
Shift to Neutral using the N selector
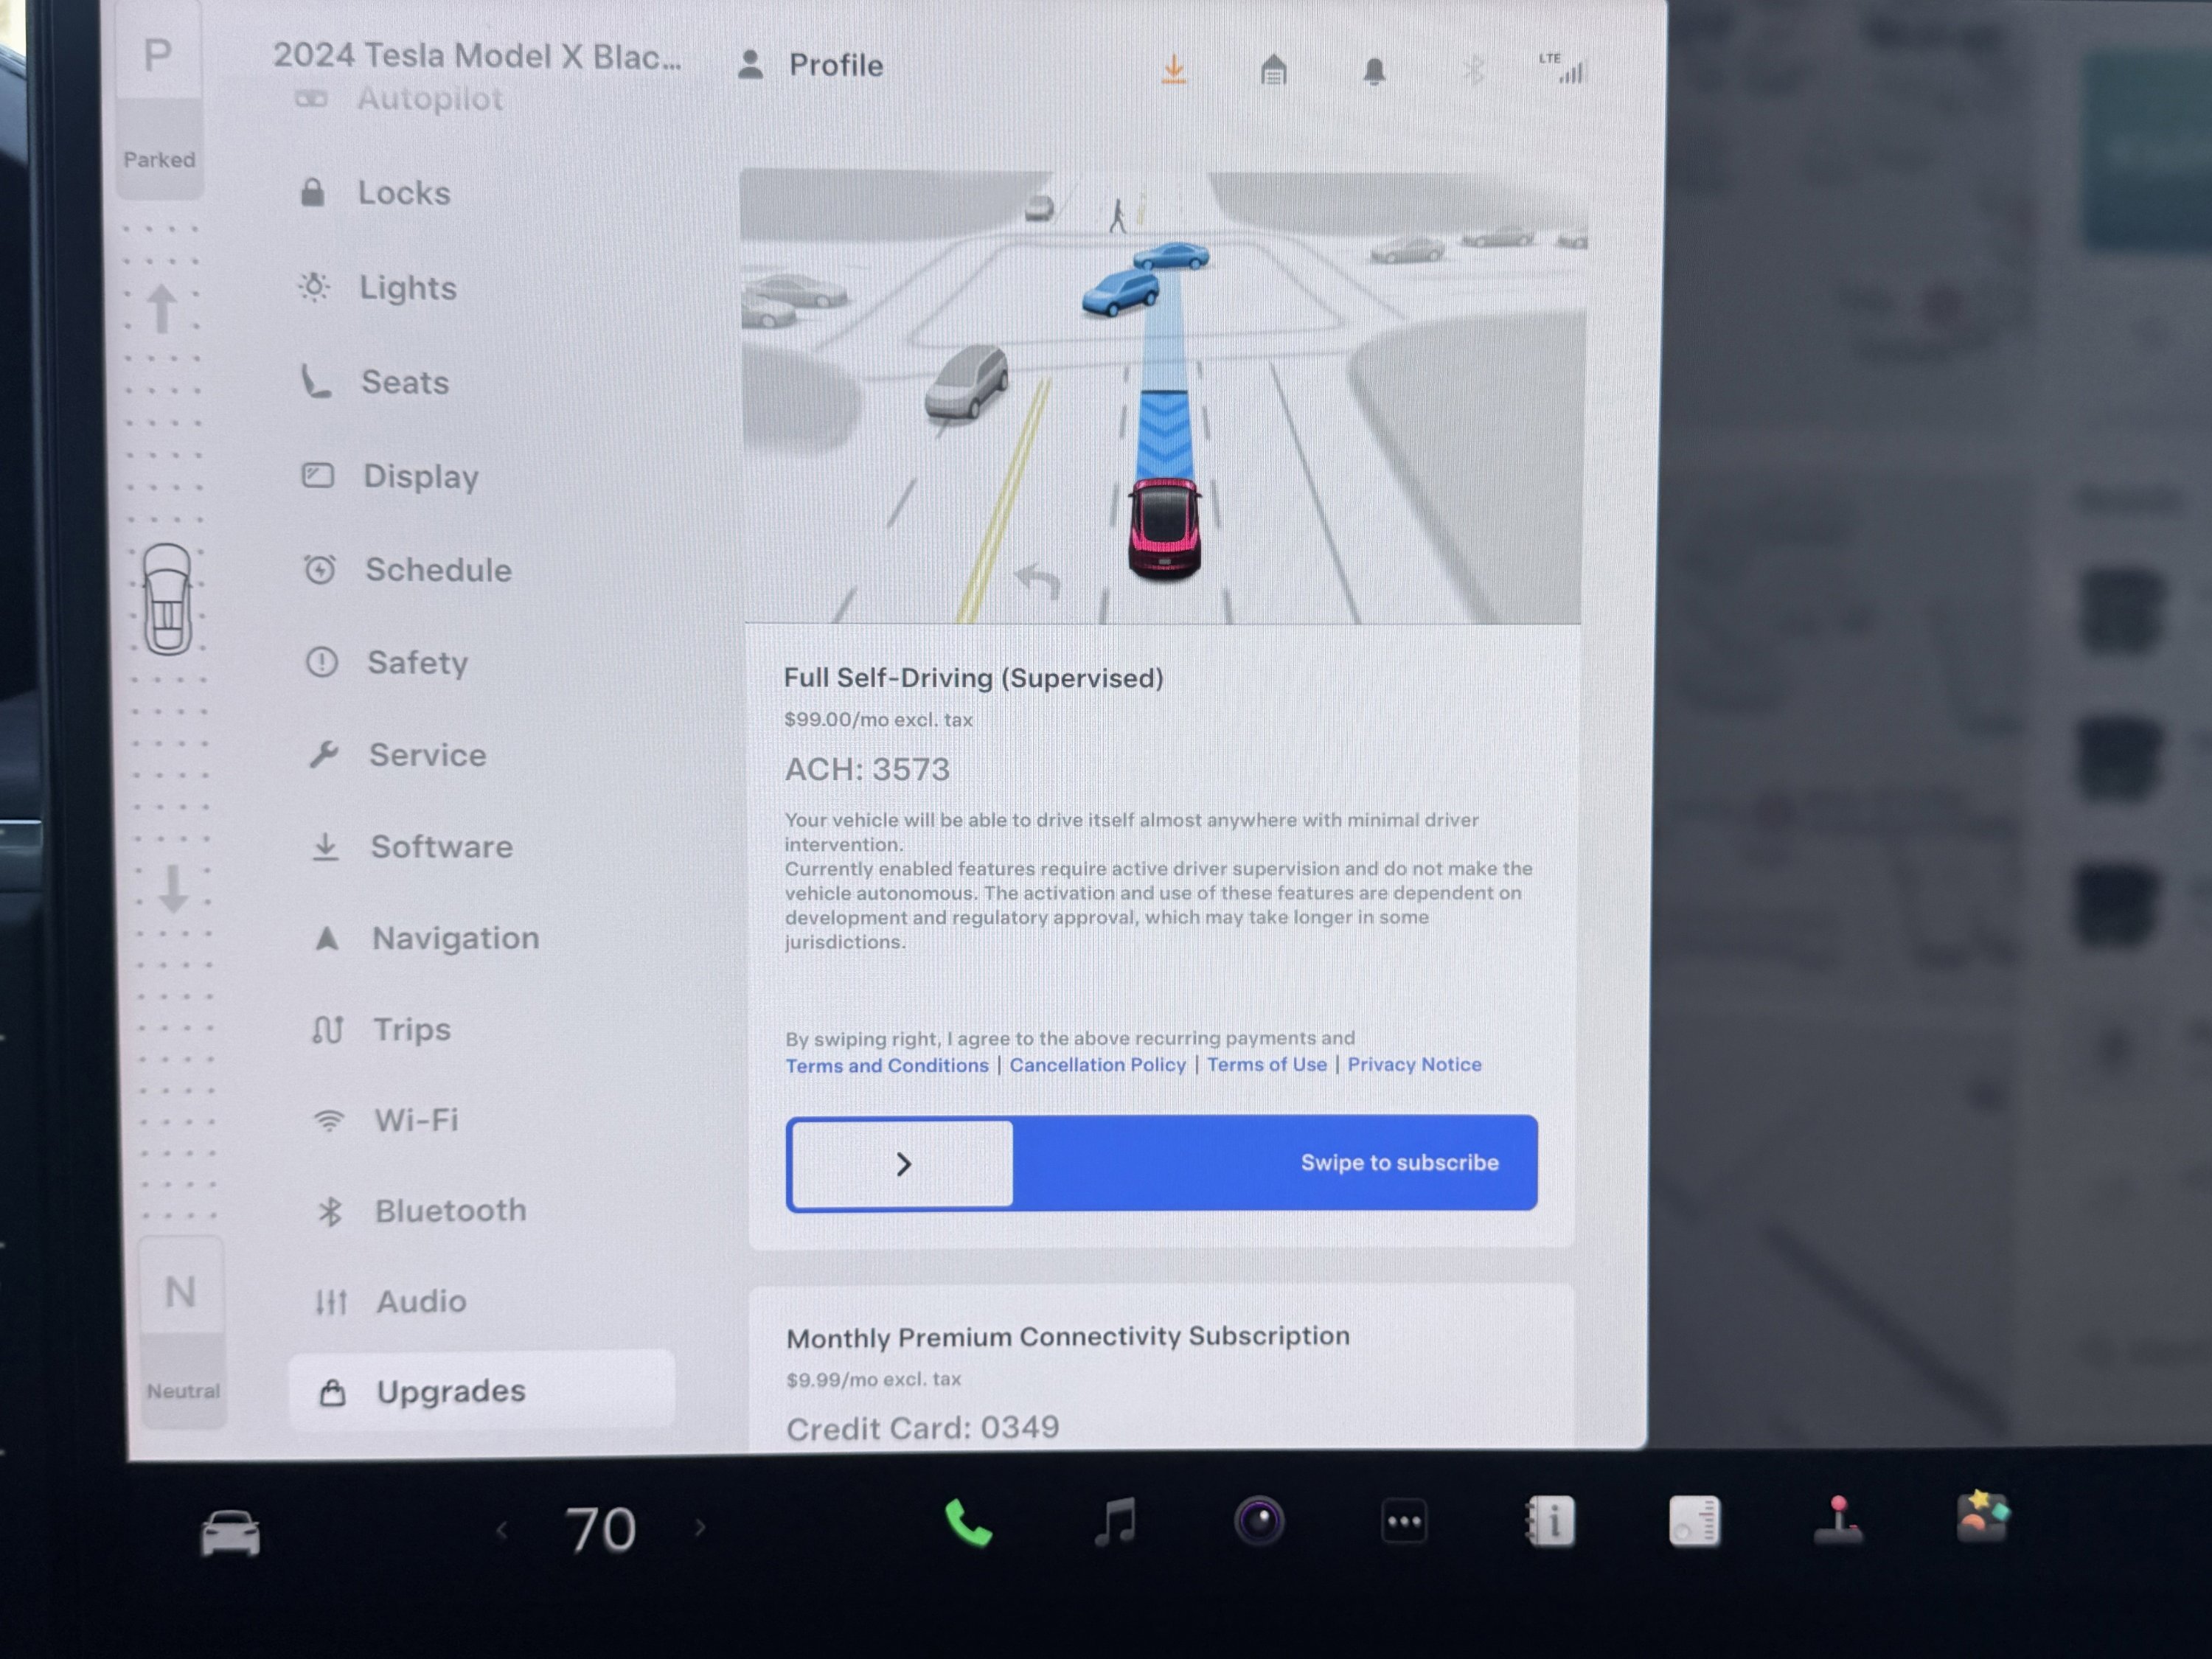pos(181,1292)
